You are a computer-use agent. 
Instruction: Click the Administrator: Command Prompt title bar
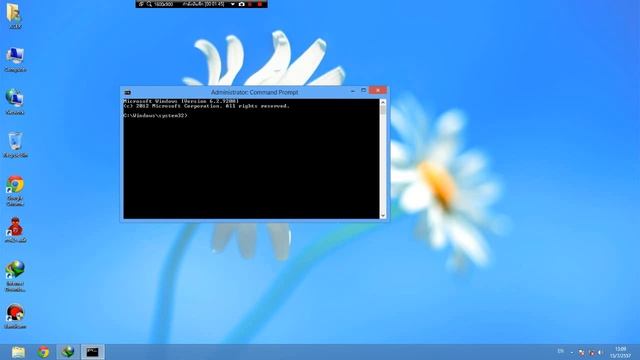tap(254, 92)
